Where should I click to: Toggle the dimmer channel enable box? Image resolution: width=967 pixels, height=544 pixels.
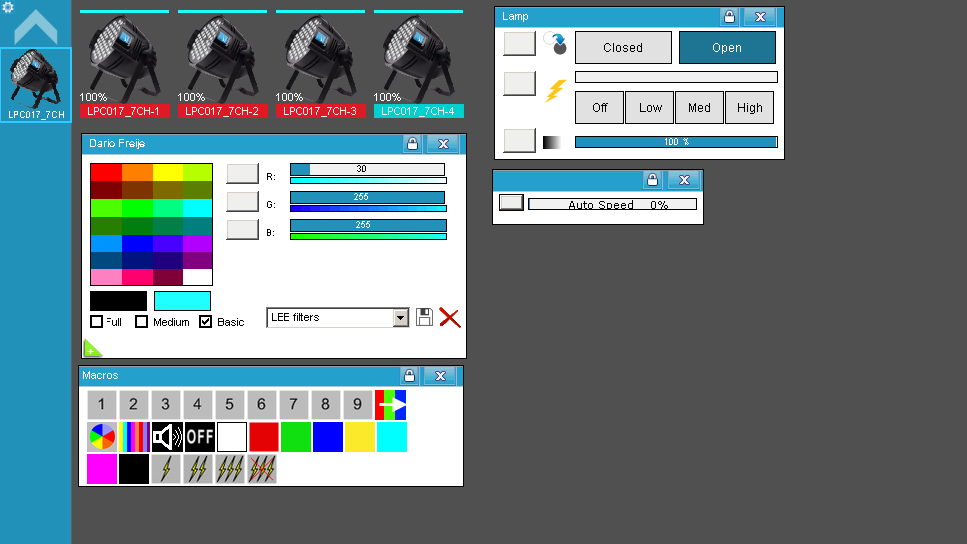pyautogui.click(x=519, y=141)
